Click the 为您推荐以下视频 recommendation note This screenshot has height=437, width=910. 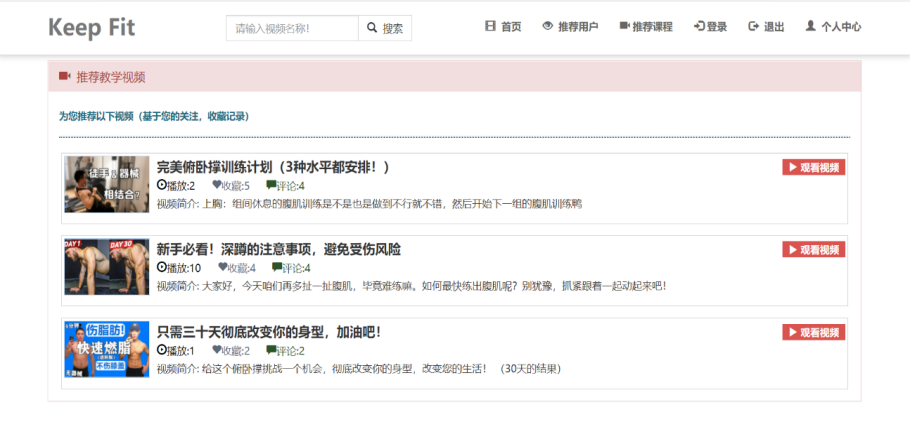154,117
